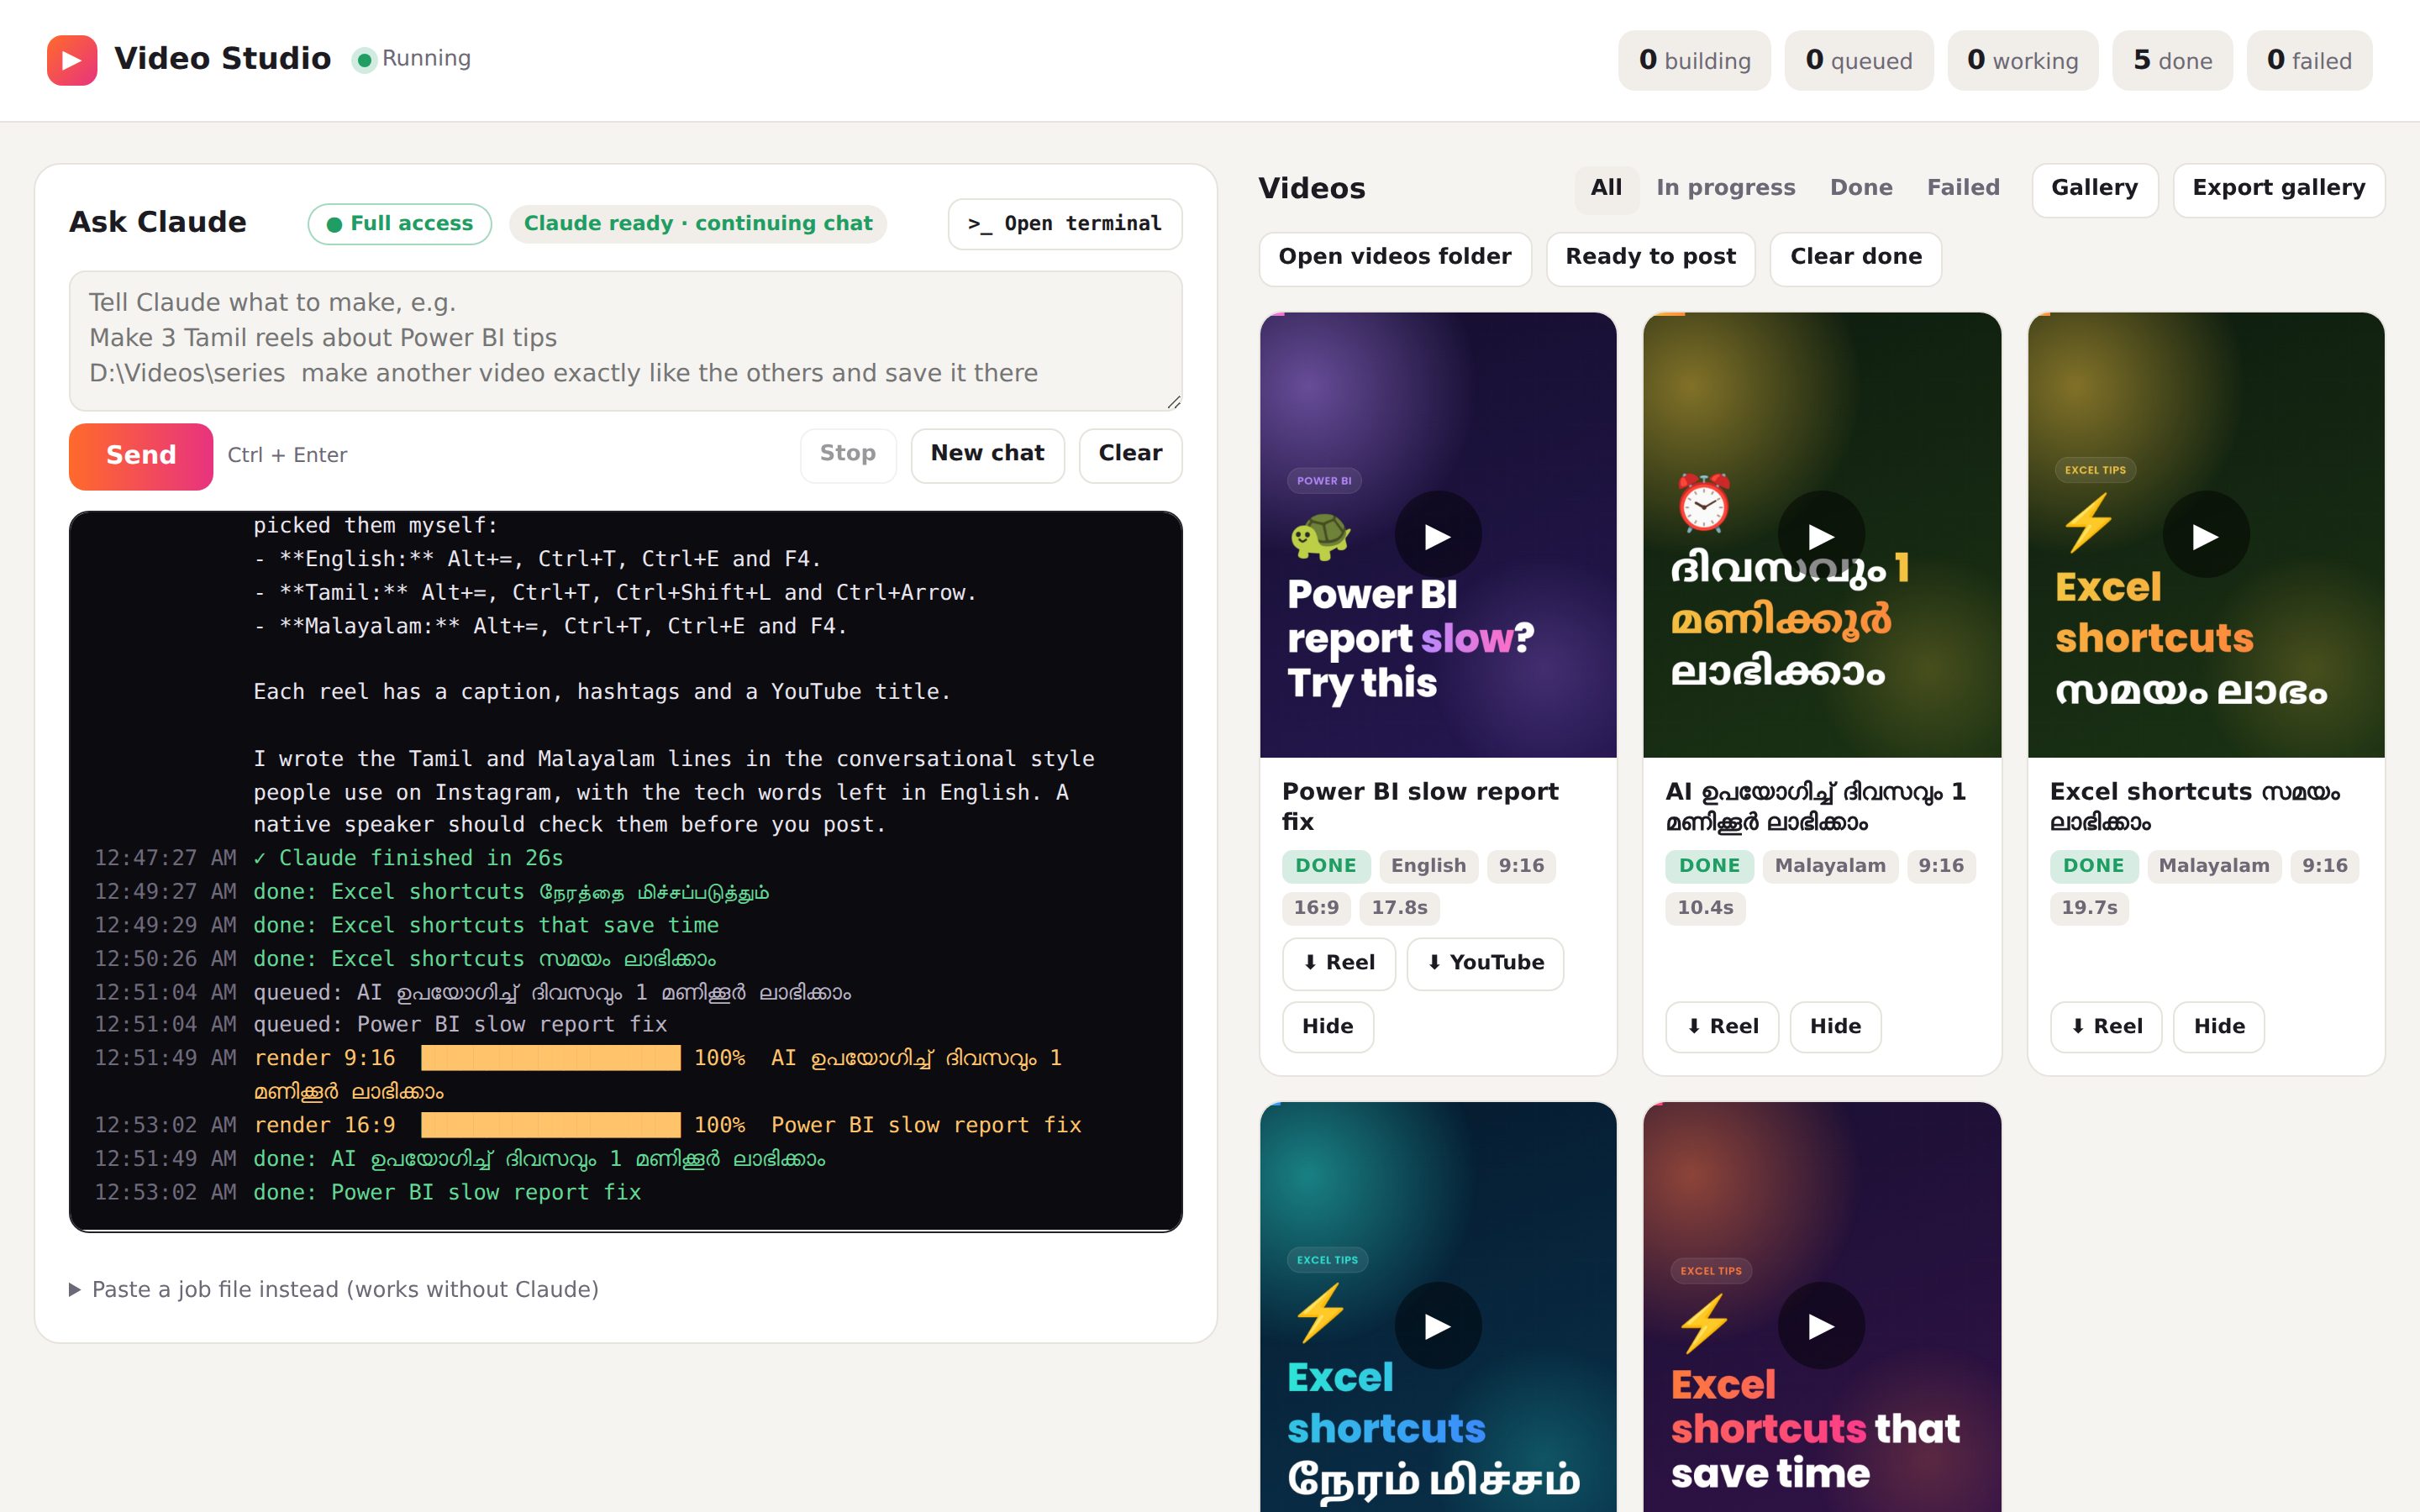Start a New chat

[x=987, y=455]
